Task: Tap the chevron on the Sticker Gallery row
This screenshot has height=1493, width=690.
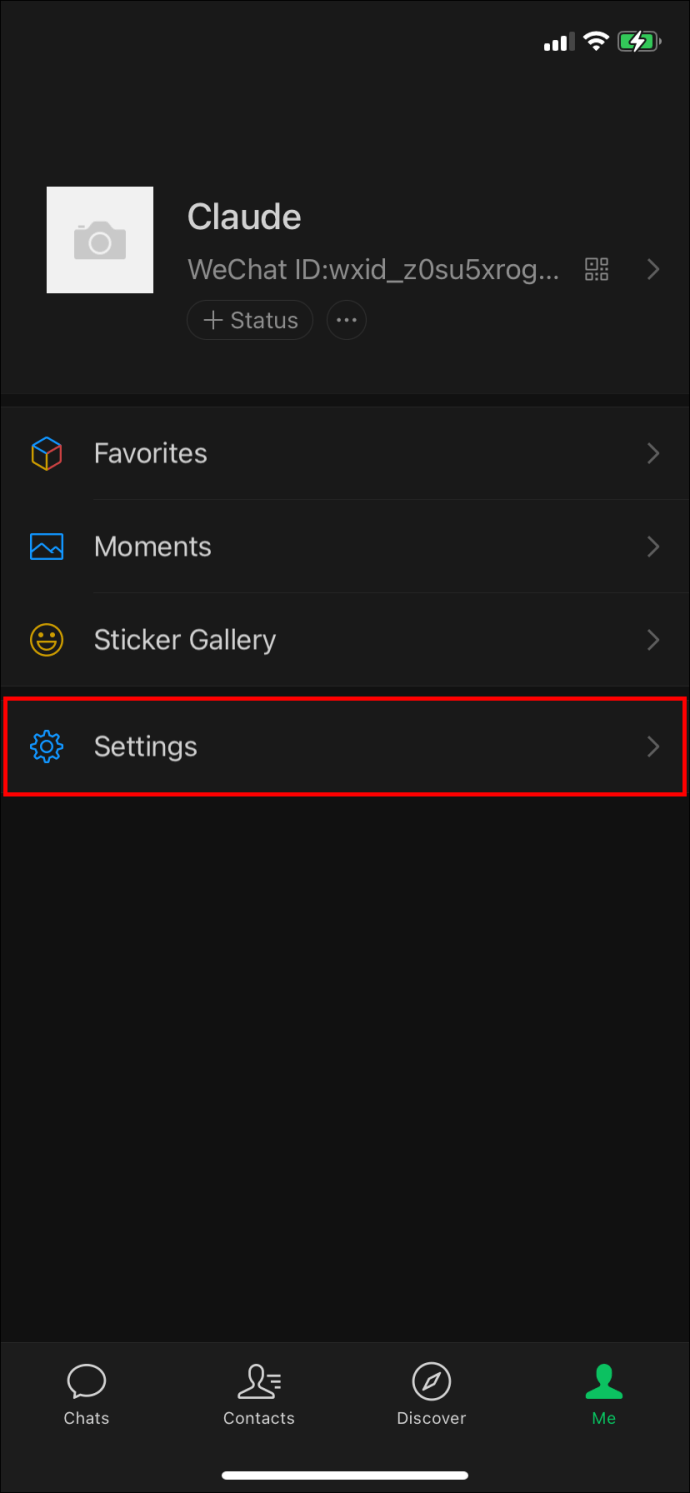Action: (653, 640)
